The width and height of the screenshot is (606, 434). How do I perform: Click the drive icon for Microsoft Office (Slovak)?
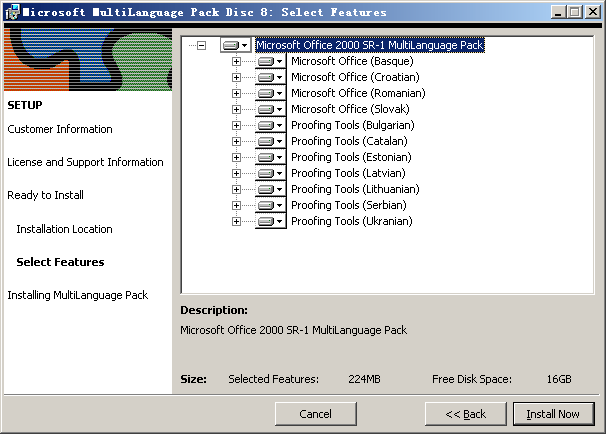coord(270,110)
